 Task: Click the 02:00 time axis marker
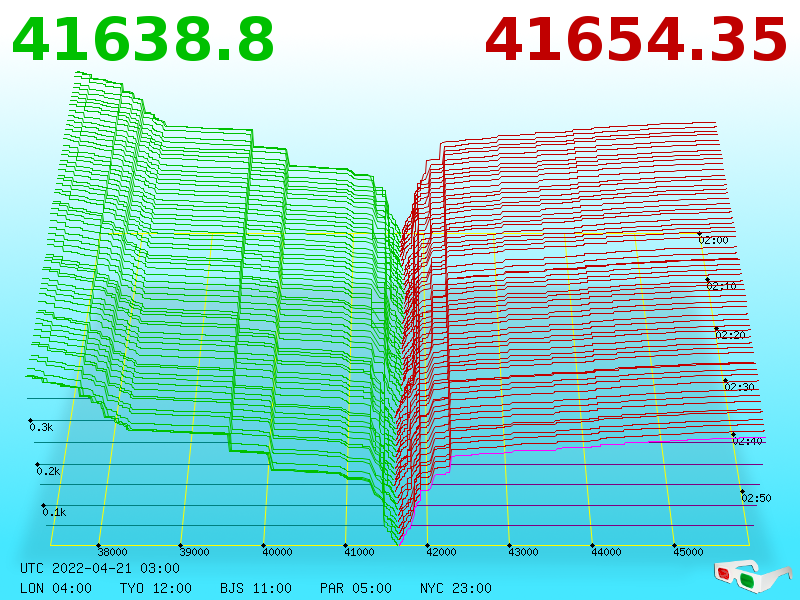[x=713, y=240]
